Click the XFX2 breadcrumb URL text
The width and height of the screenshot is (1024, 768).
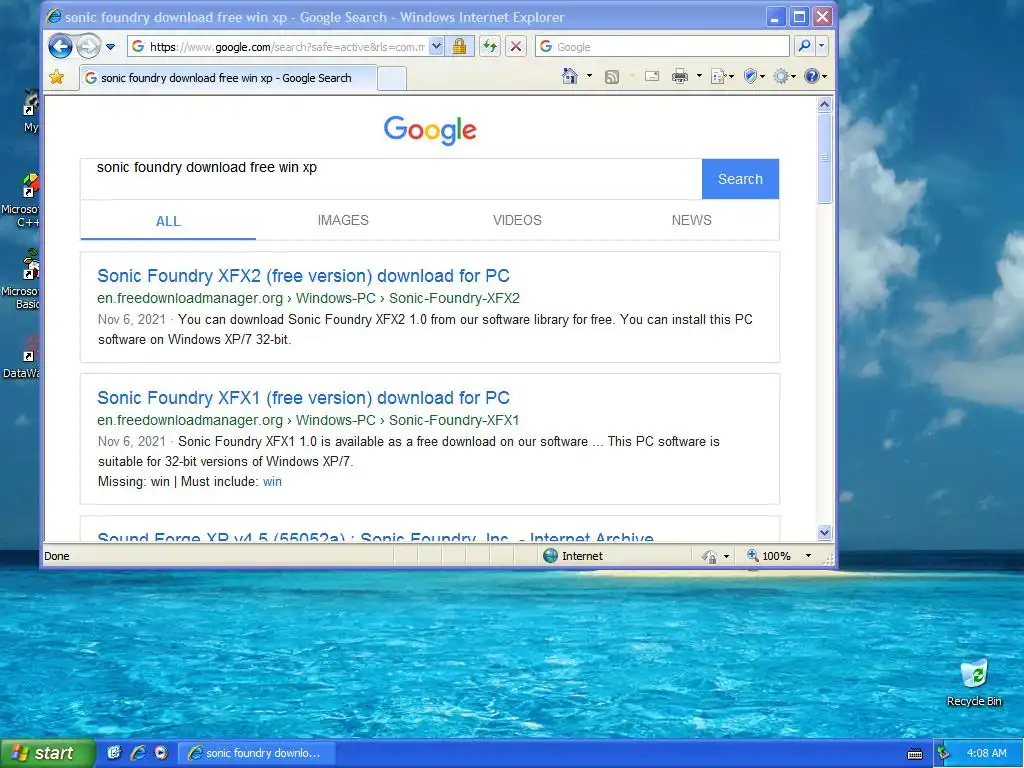[308, 298]
